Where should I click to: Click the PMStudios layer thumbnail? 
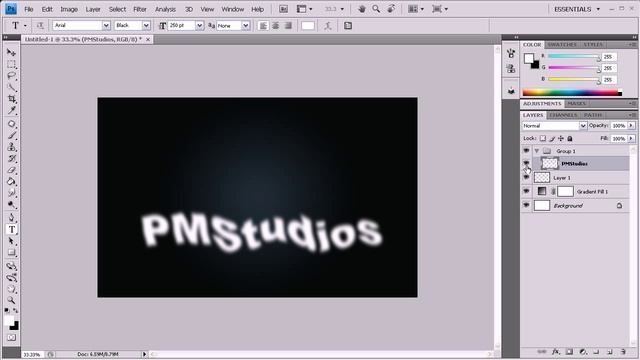click(549, 163)
